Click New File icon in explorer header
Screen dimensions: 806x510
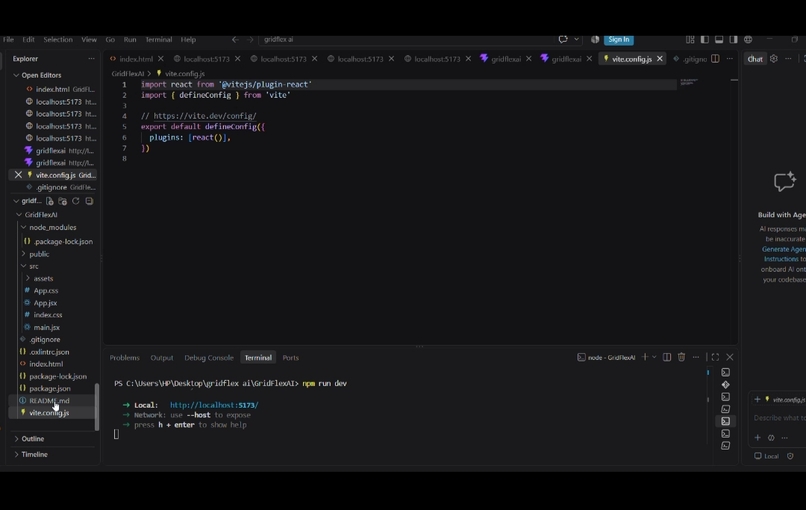coord(49,201)
